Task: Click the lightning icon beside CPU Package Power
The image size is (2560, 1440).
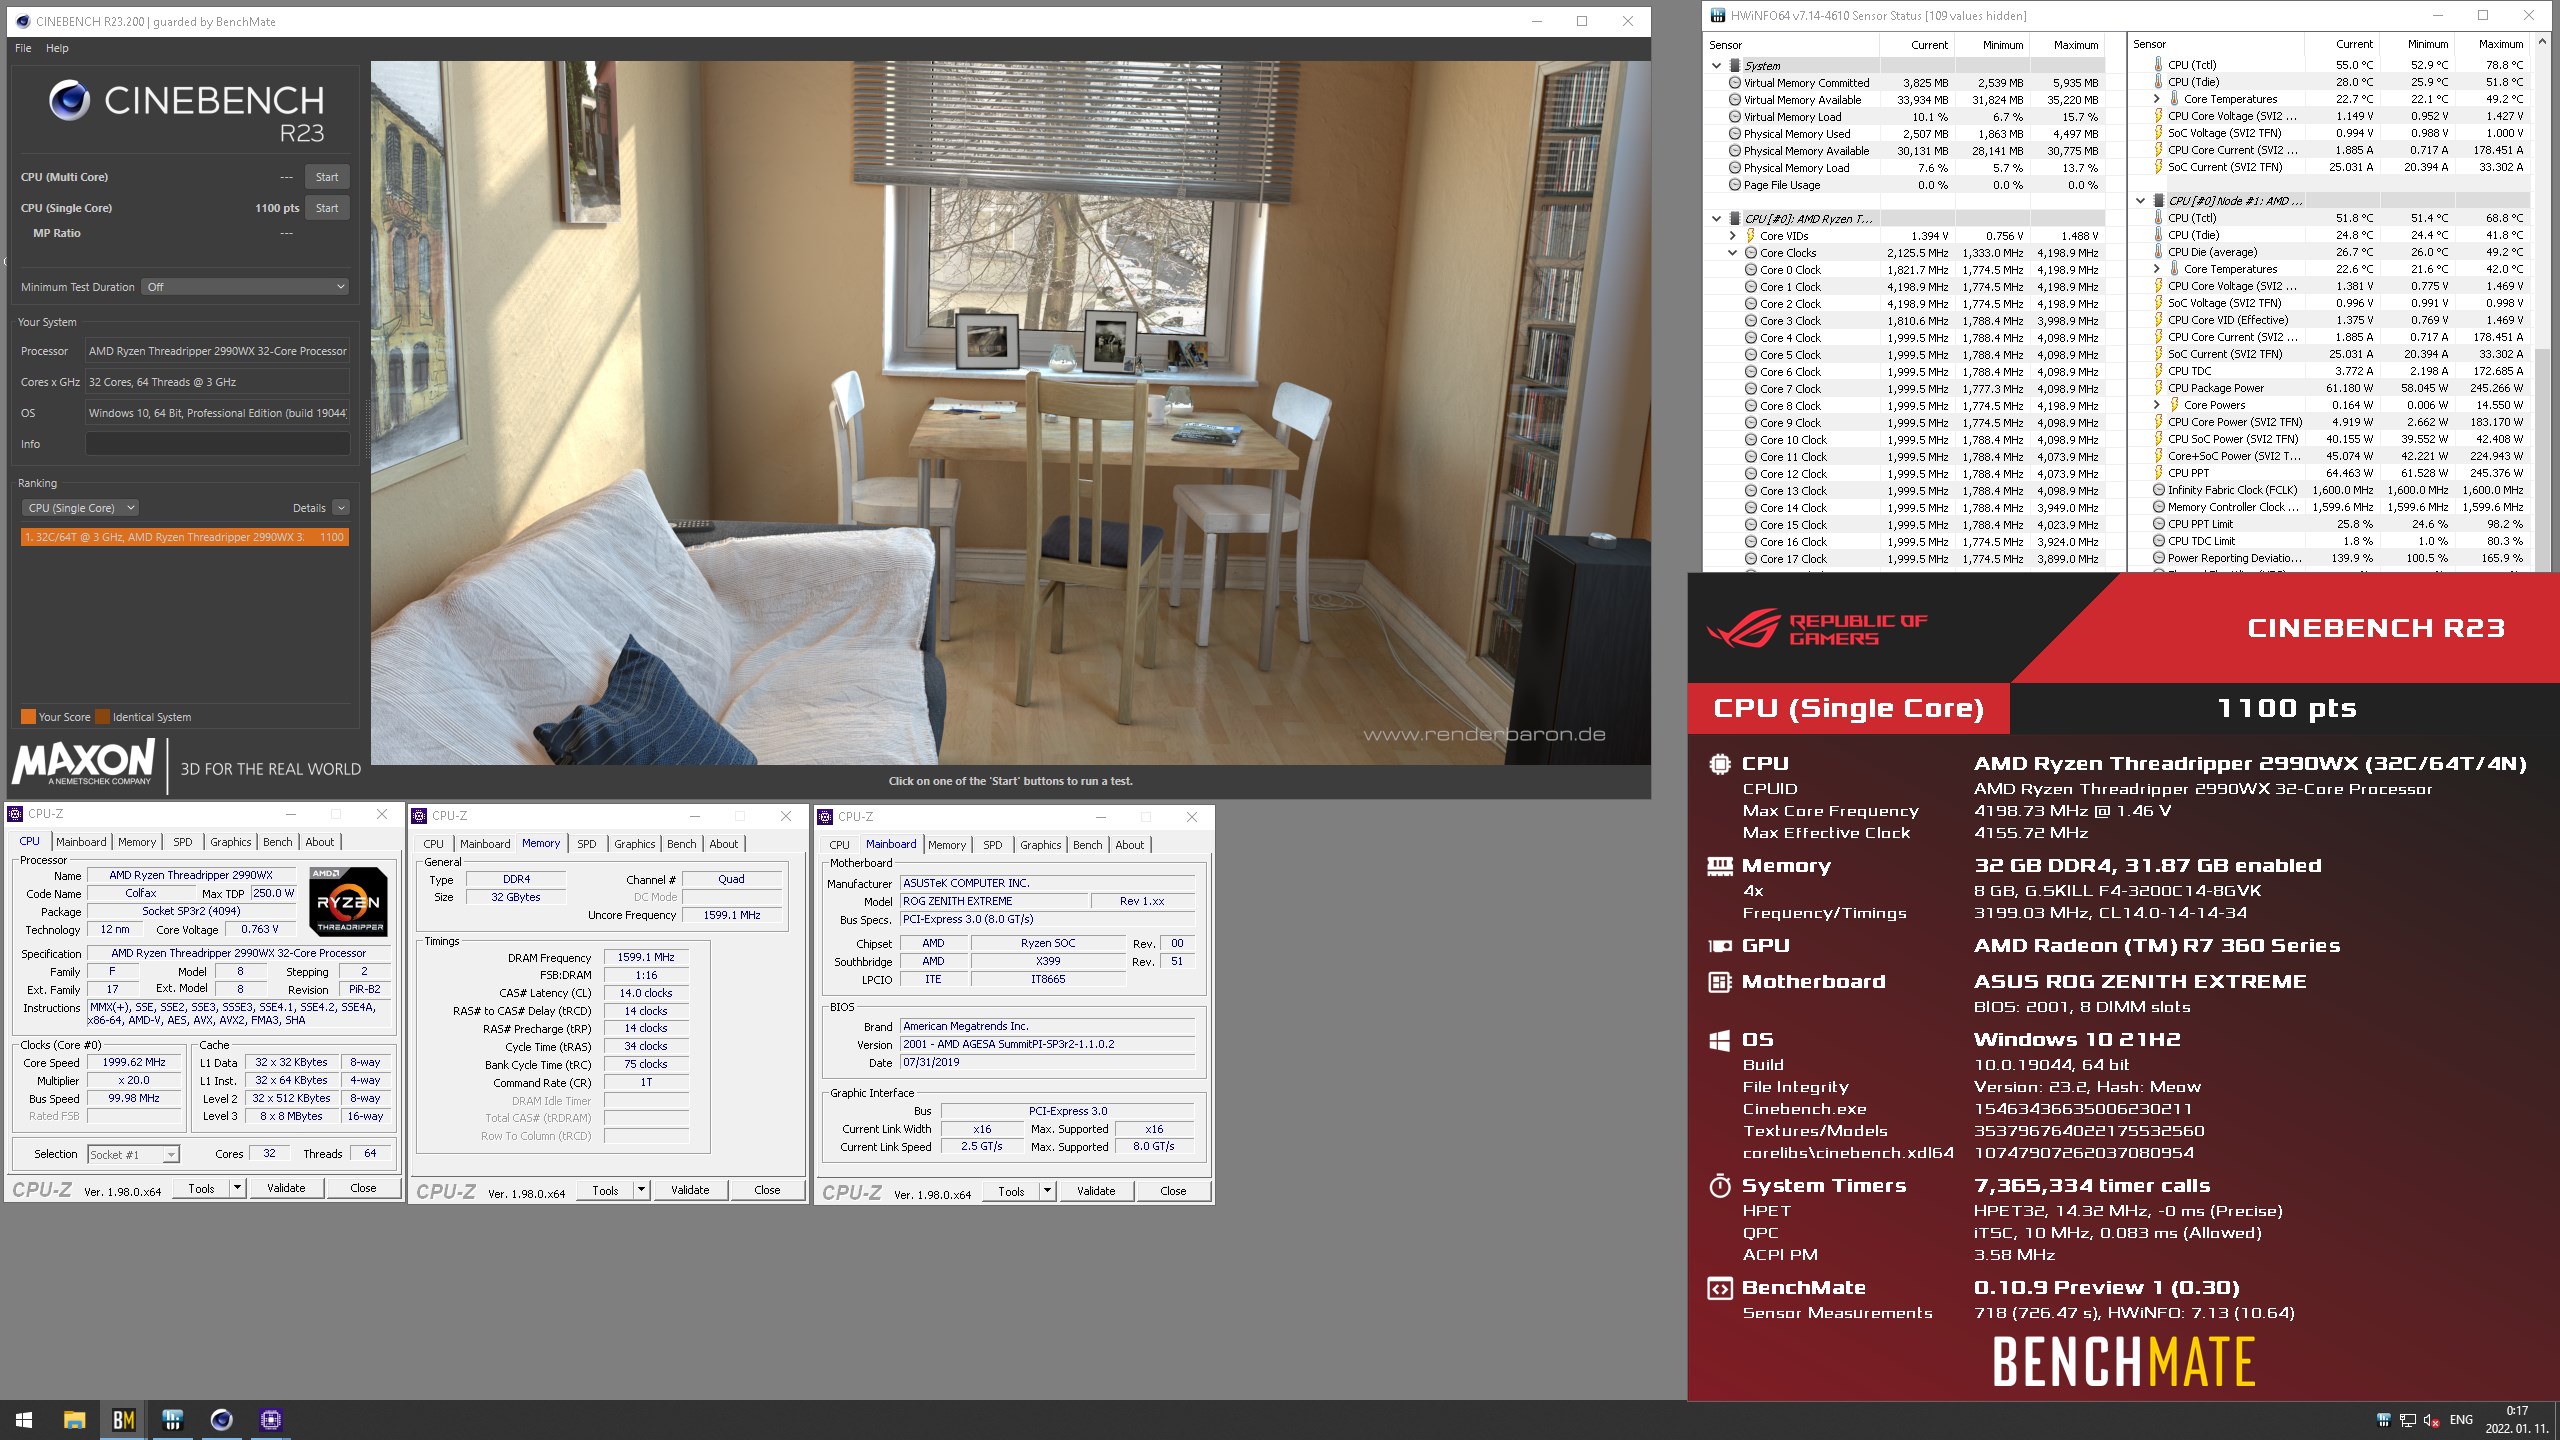Action: click(2159, 388)
